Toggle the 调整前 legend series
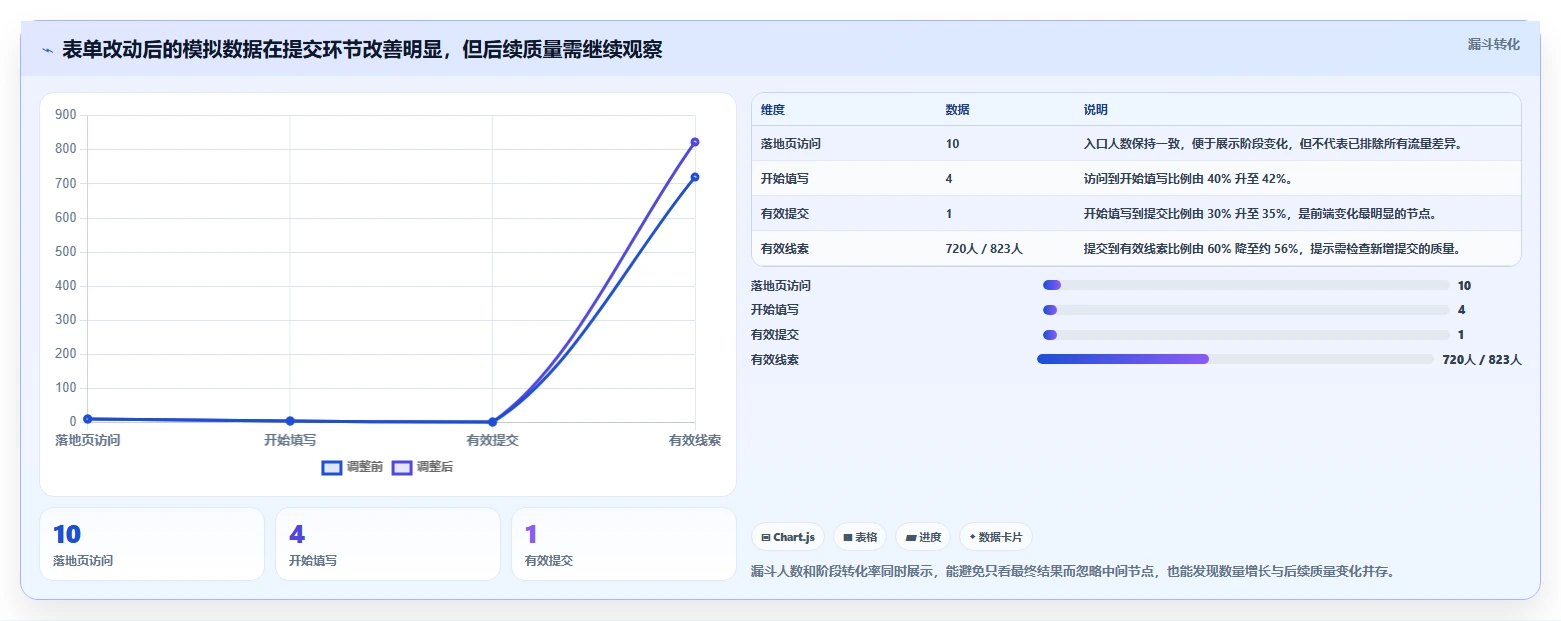The width and height of the screenshot is (1561, 621). [352, 467]
